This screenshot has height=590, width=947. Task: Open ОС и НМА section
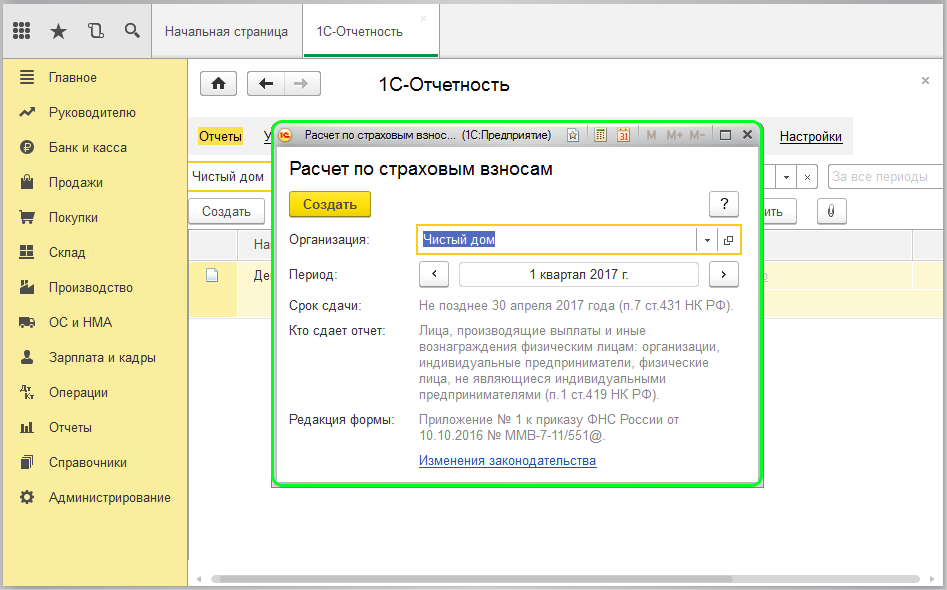80,322
